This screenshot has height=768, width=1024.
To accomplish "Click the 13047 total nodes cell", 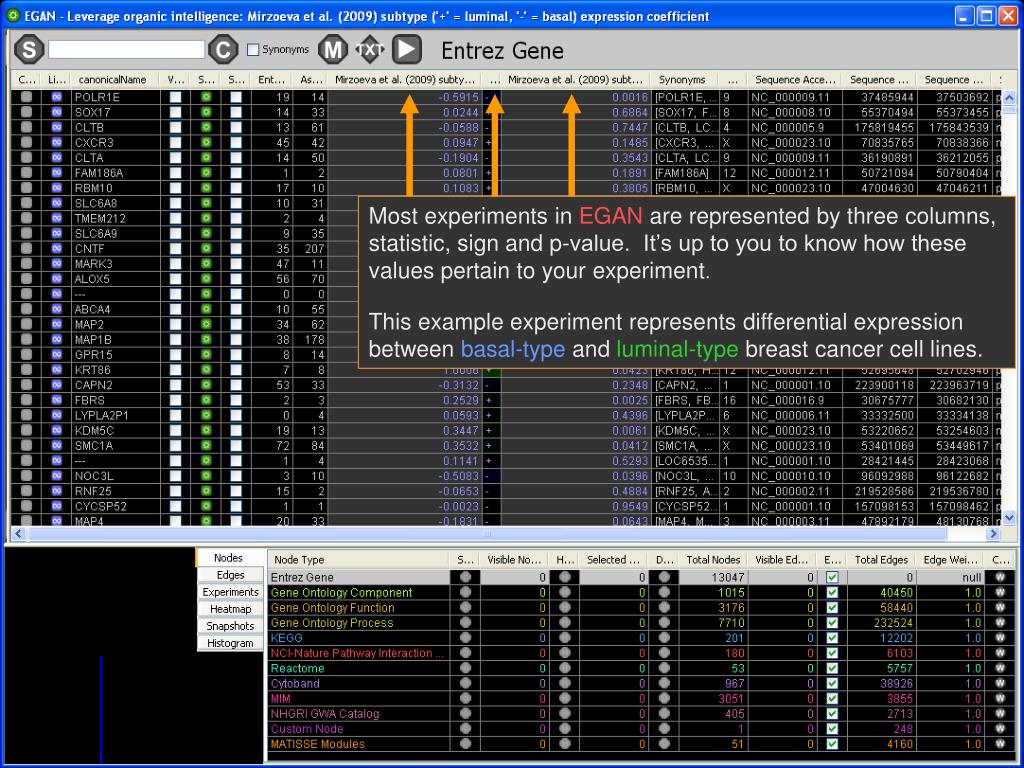I will [713, 577].
